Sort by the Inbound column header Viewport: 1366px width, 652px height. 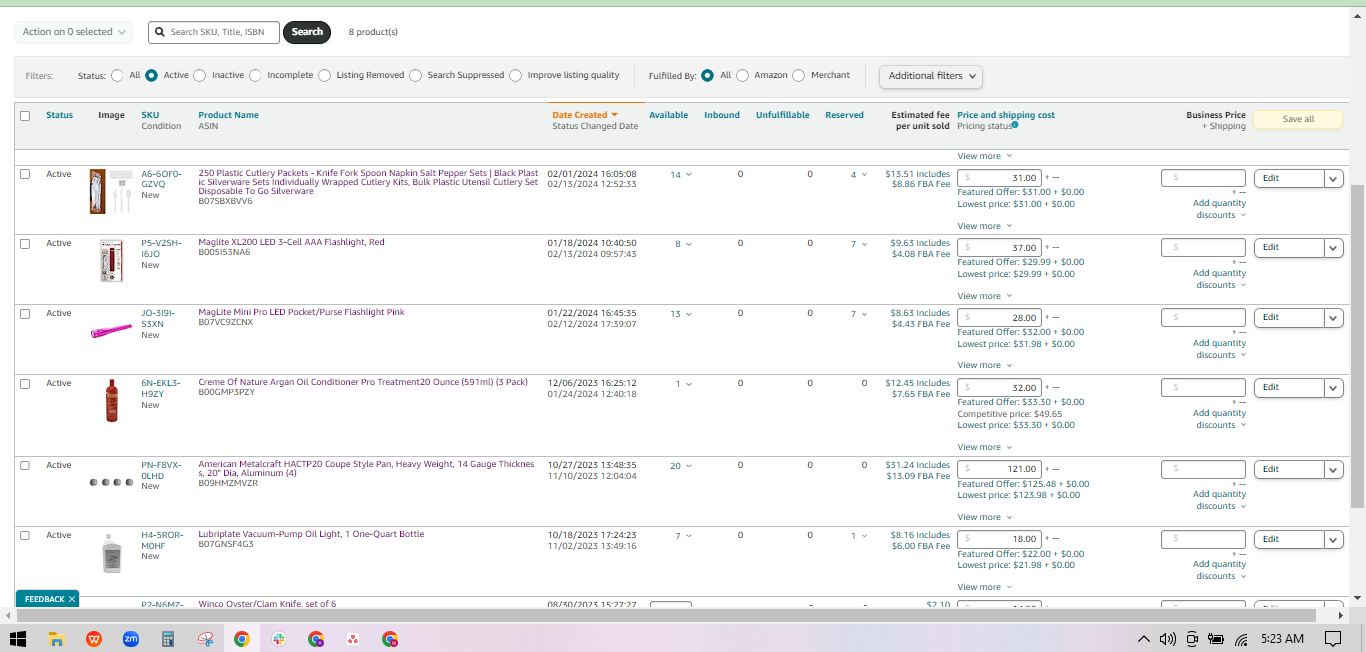tap(722, 115)
